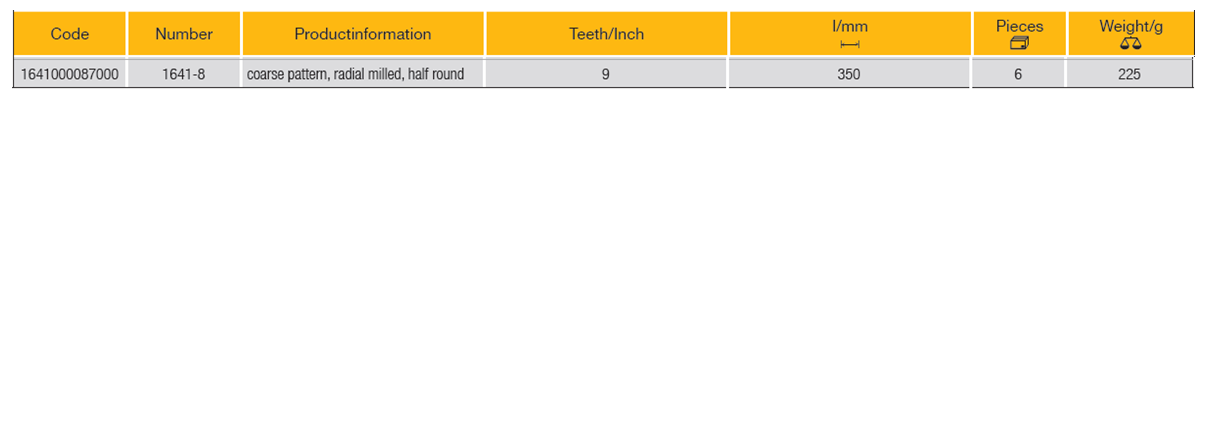This screenshot has width=1217, height=444.
Task: Click the Pieces header text
Action: [1019, 26]
